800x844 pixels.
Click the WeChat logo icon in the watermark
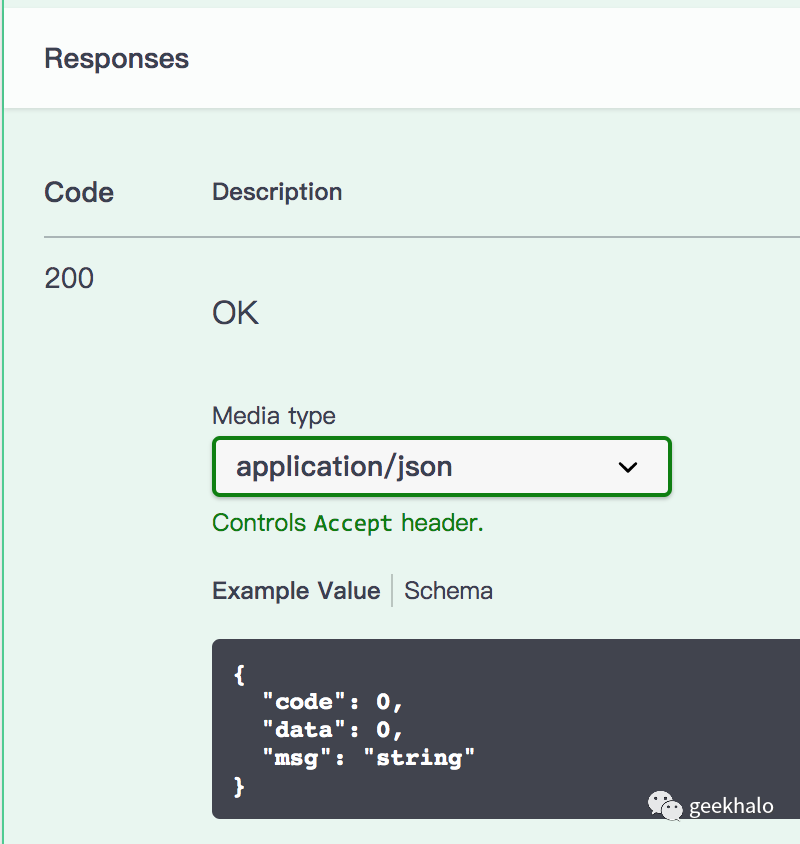click(664, 804)
